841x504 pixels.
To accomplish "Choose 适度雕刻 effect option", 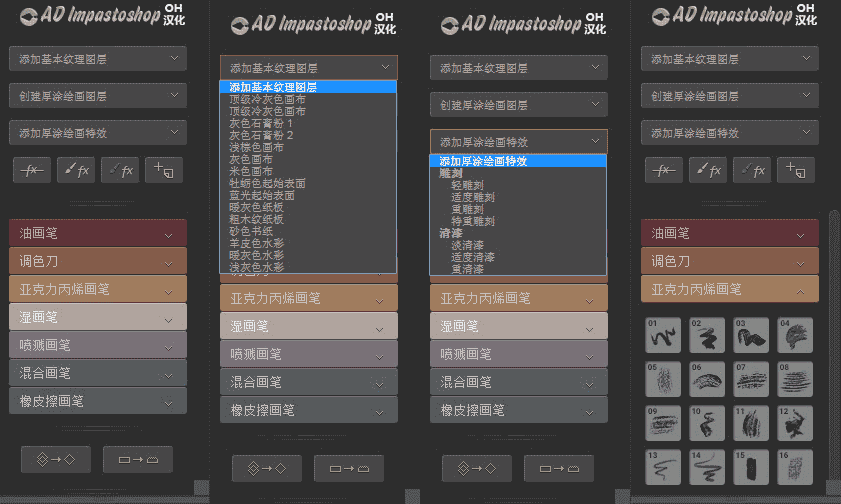I will (x=473, y=197).
